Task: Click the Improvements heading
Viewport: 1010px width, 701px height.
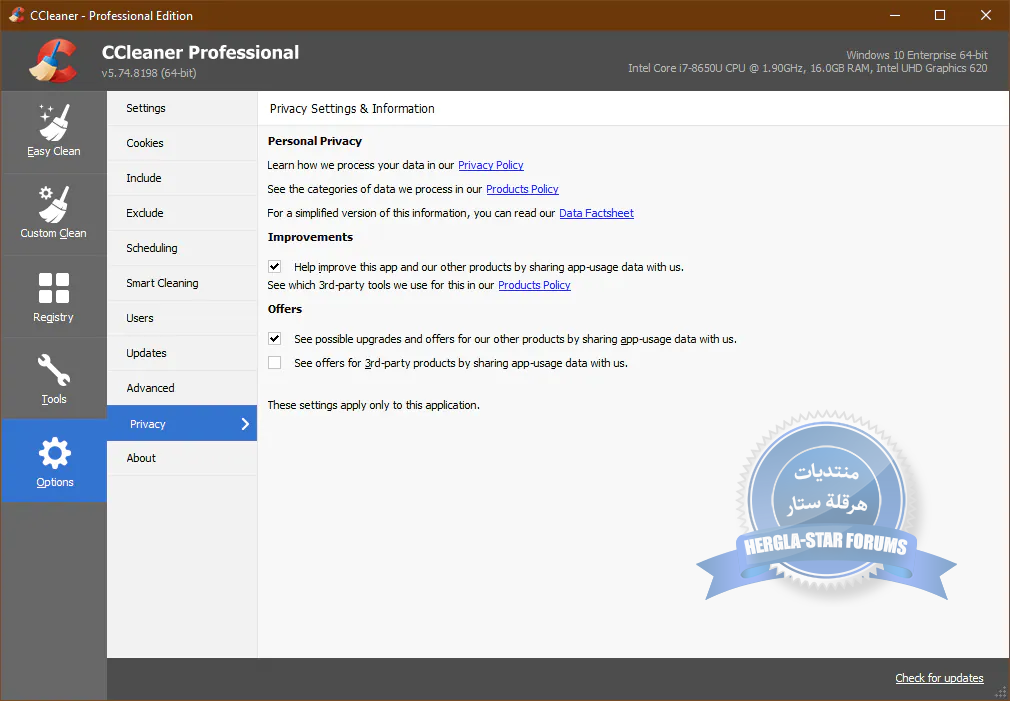Action: pyautogui.click(x=310, y=237)
